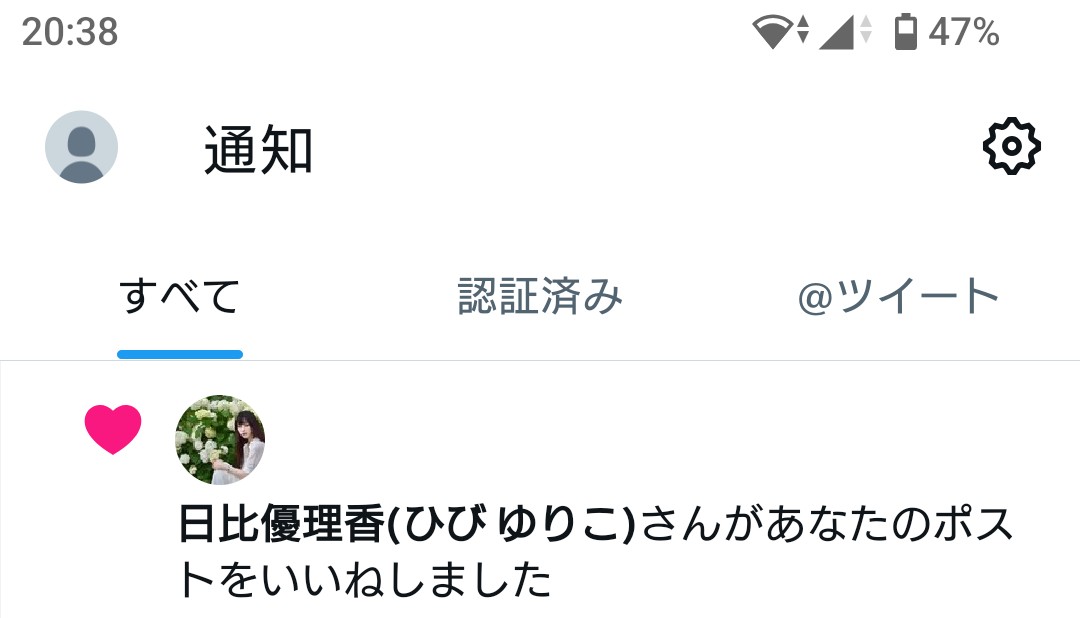Tap the cellular signal strength icon
Viewport: 1080px width, 618px height.
point(836,32)
